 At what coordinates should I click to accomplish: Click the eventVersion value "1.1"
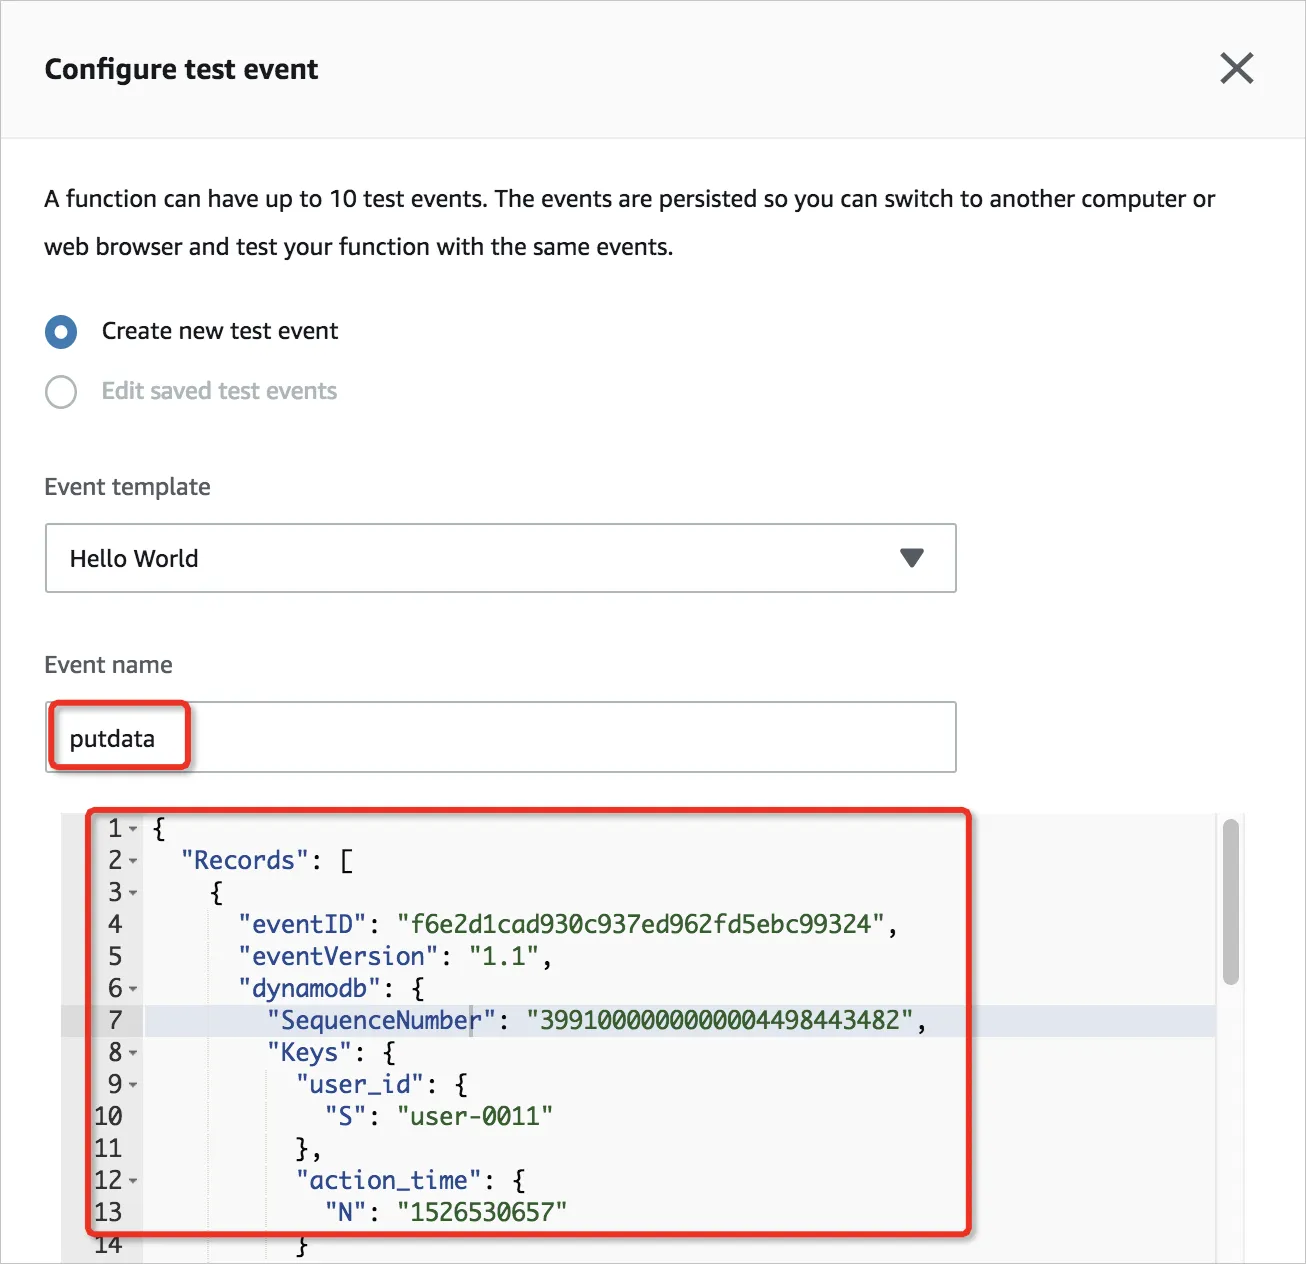[505, 956]
